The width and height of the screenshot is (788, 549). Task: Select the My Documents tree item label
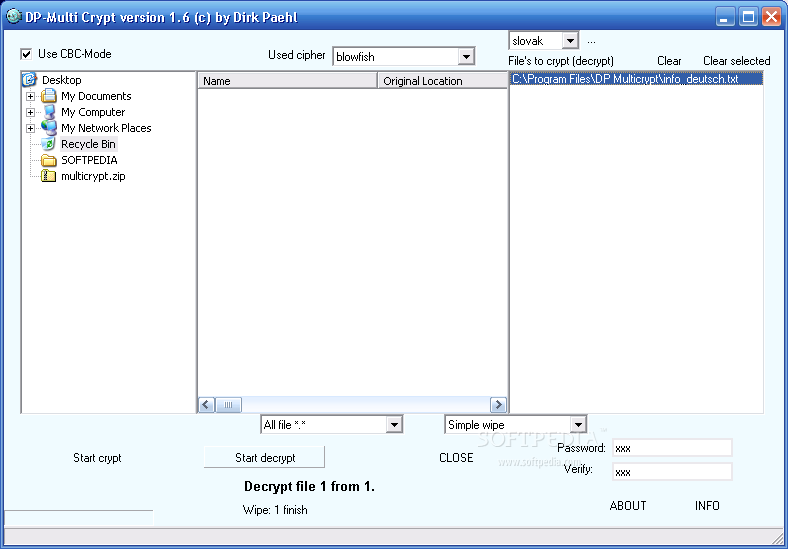[x=96, y=96]
